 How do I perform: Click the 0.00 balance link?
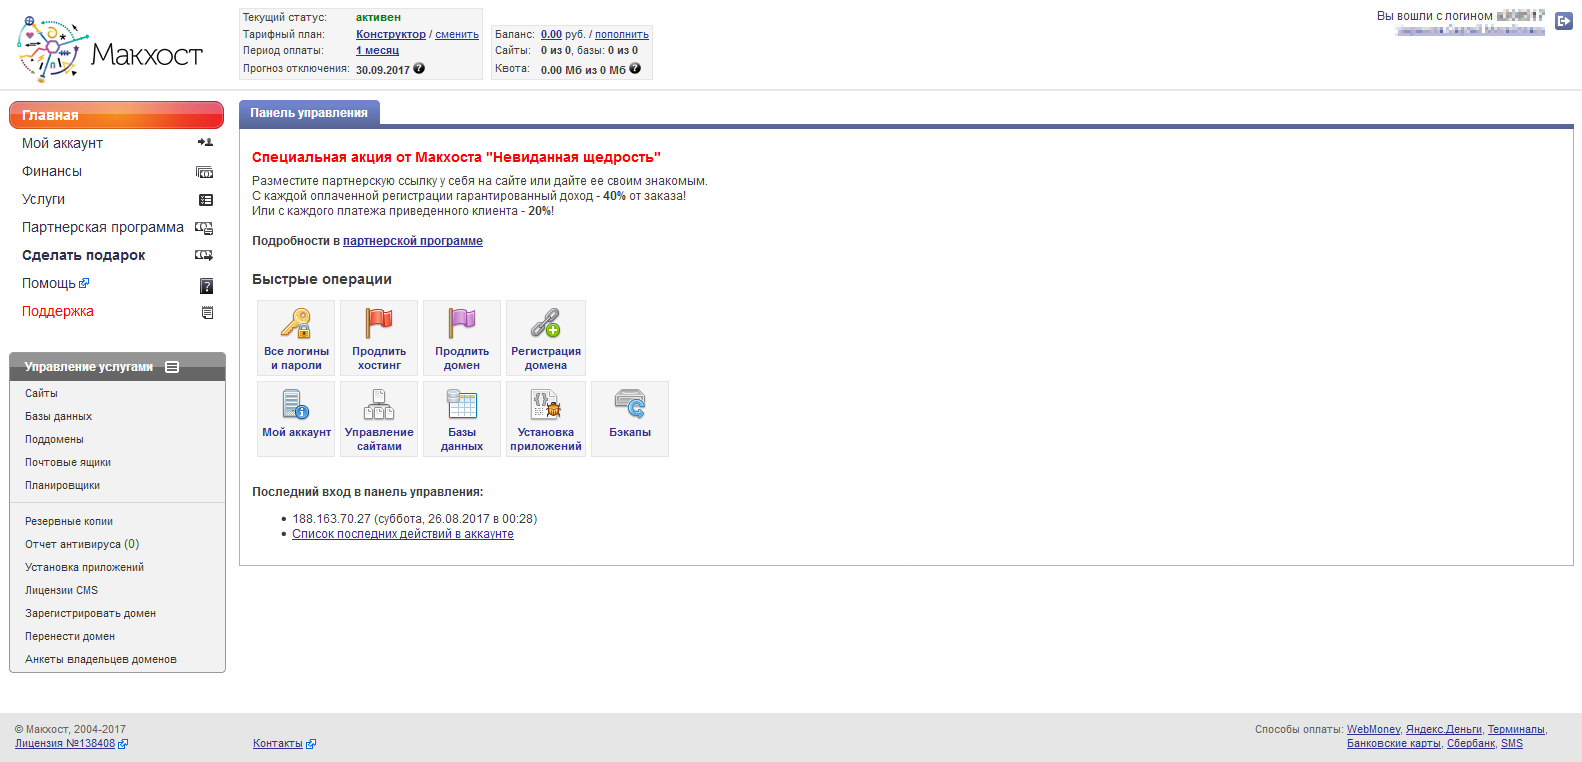pos(551,34)
